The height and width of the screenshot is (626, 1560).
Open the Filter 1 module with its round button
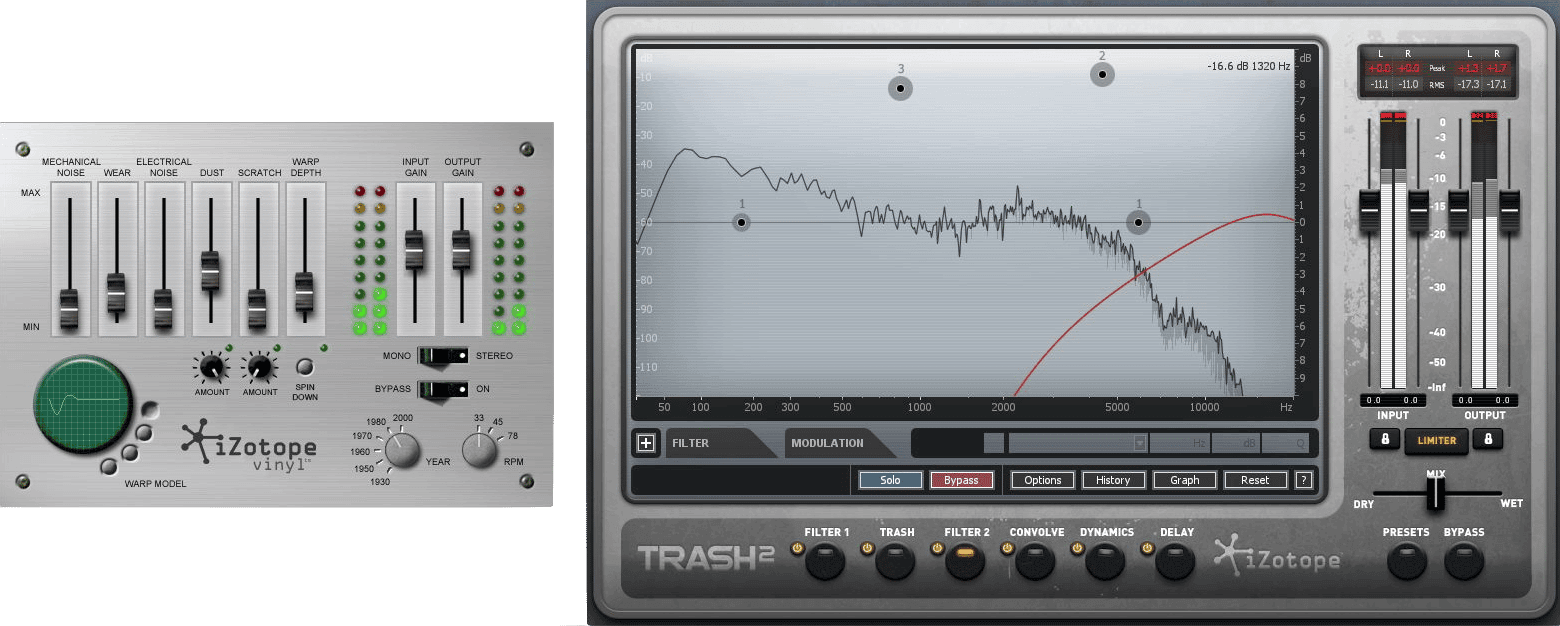[825, 561]
